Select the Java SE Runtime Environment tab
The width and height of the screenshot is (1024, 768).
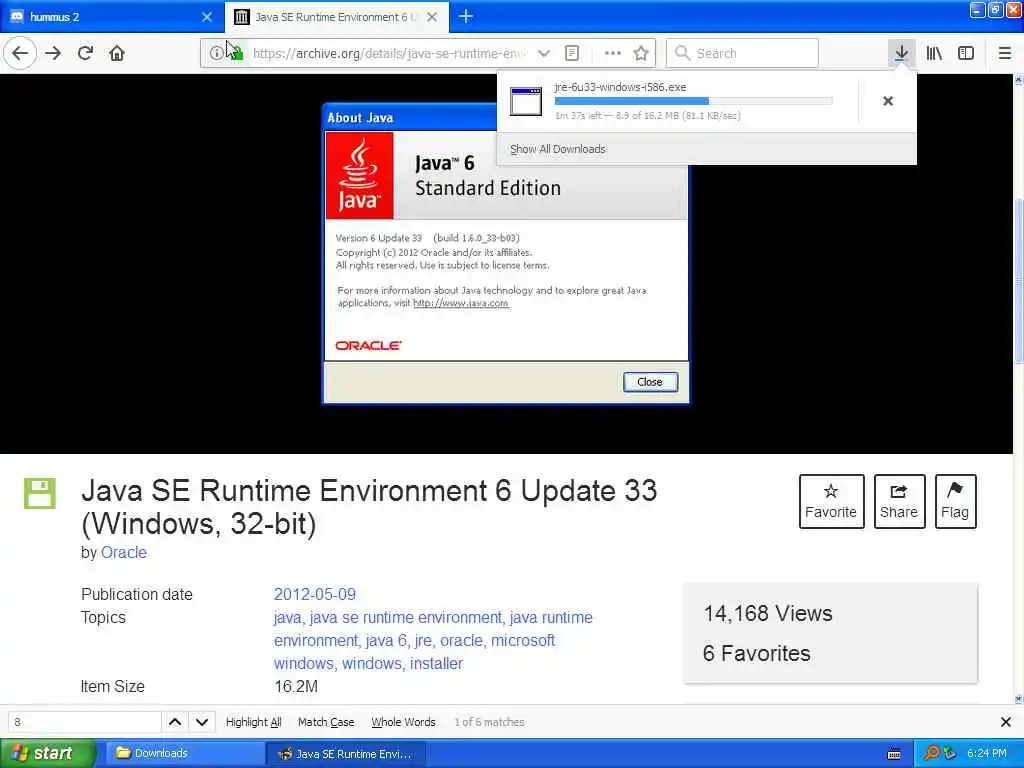pos(336,17)
